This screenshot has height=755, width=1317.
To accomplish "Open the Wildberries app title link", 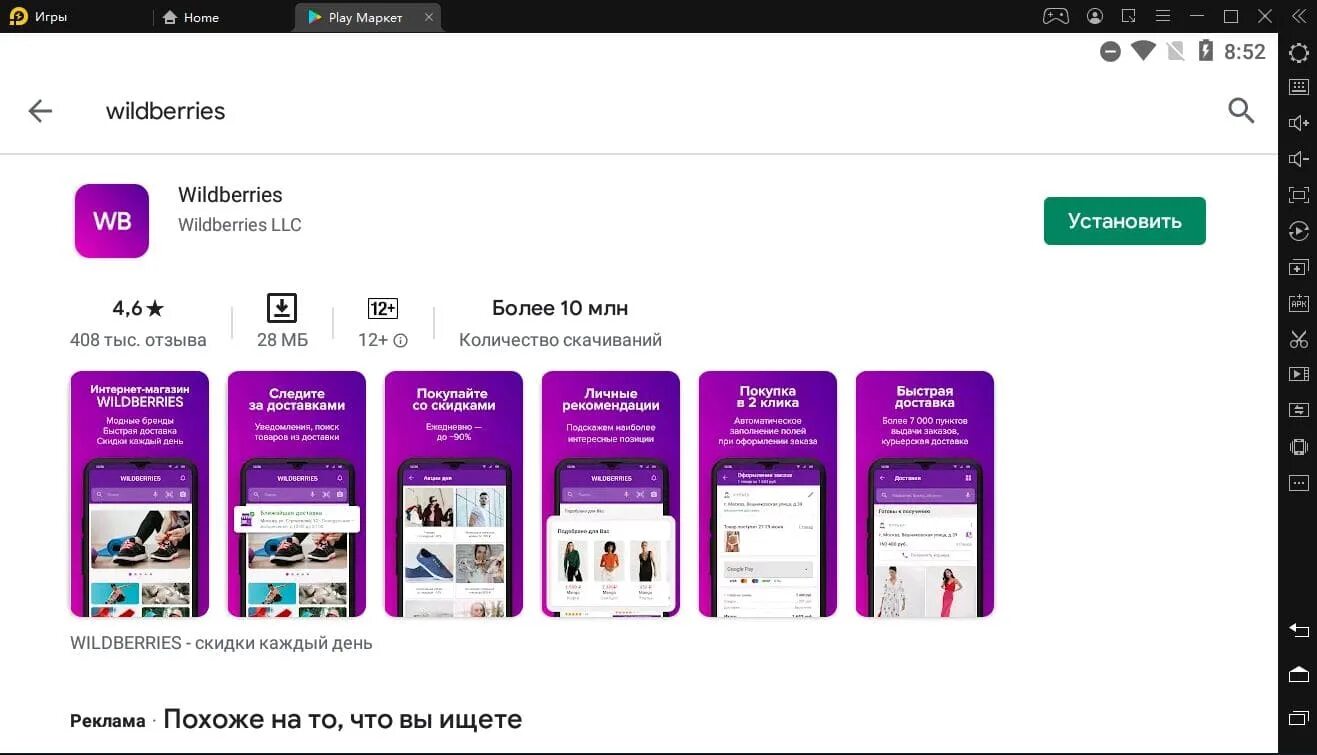I will pyautogui.click(x=230, y=195).
